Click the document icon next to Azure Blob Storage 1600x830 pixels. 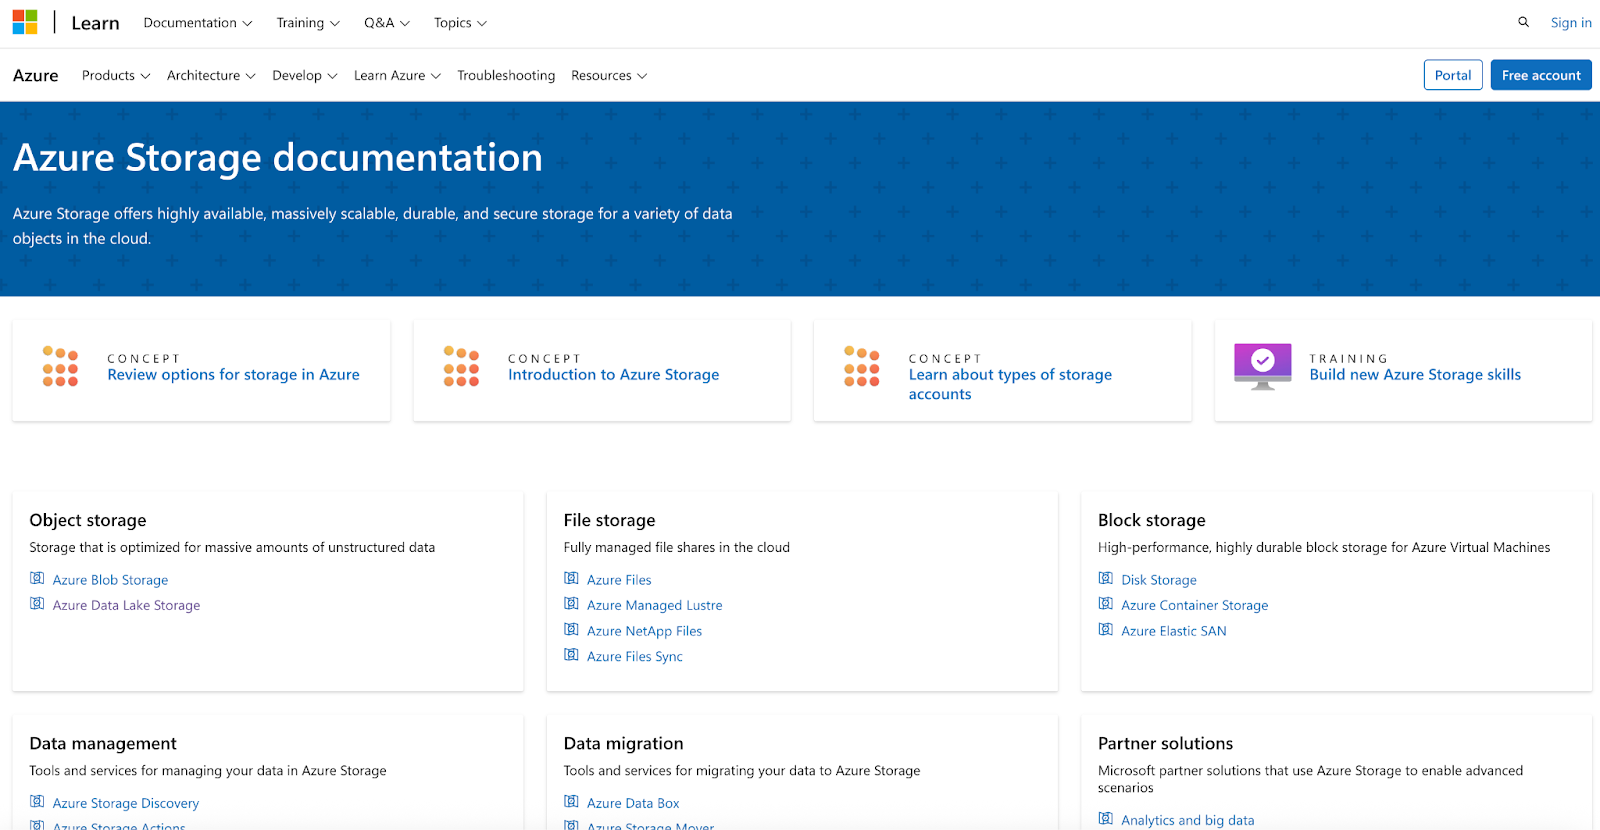pyautogui.click(x=37, y=578)
